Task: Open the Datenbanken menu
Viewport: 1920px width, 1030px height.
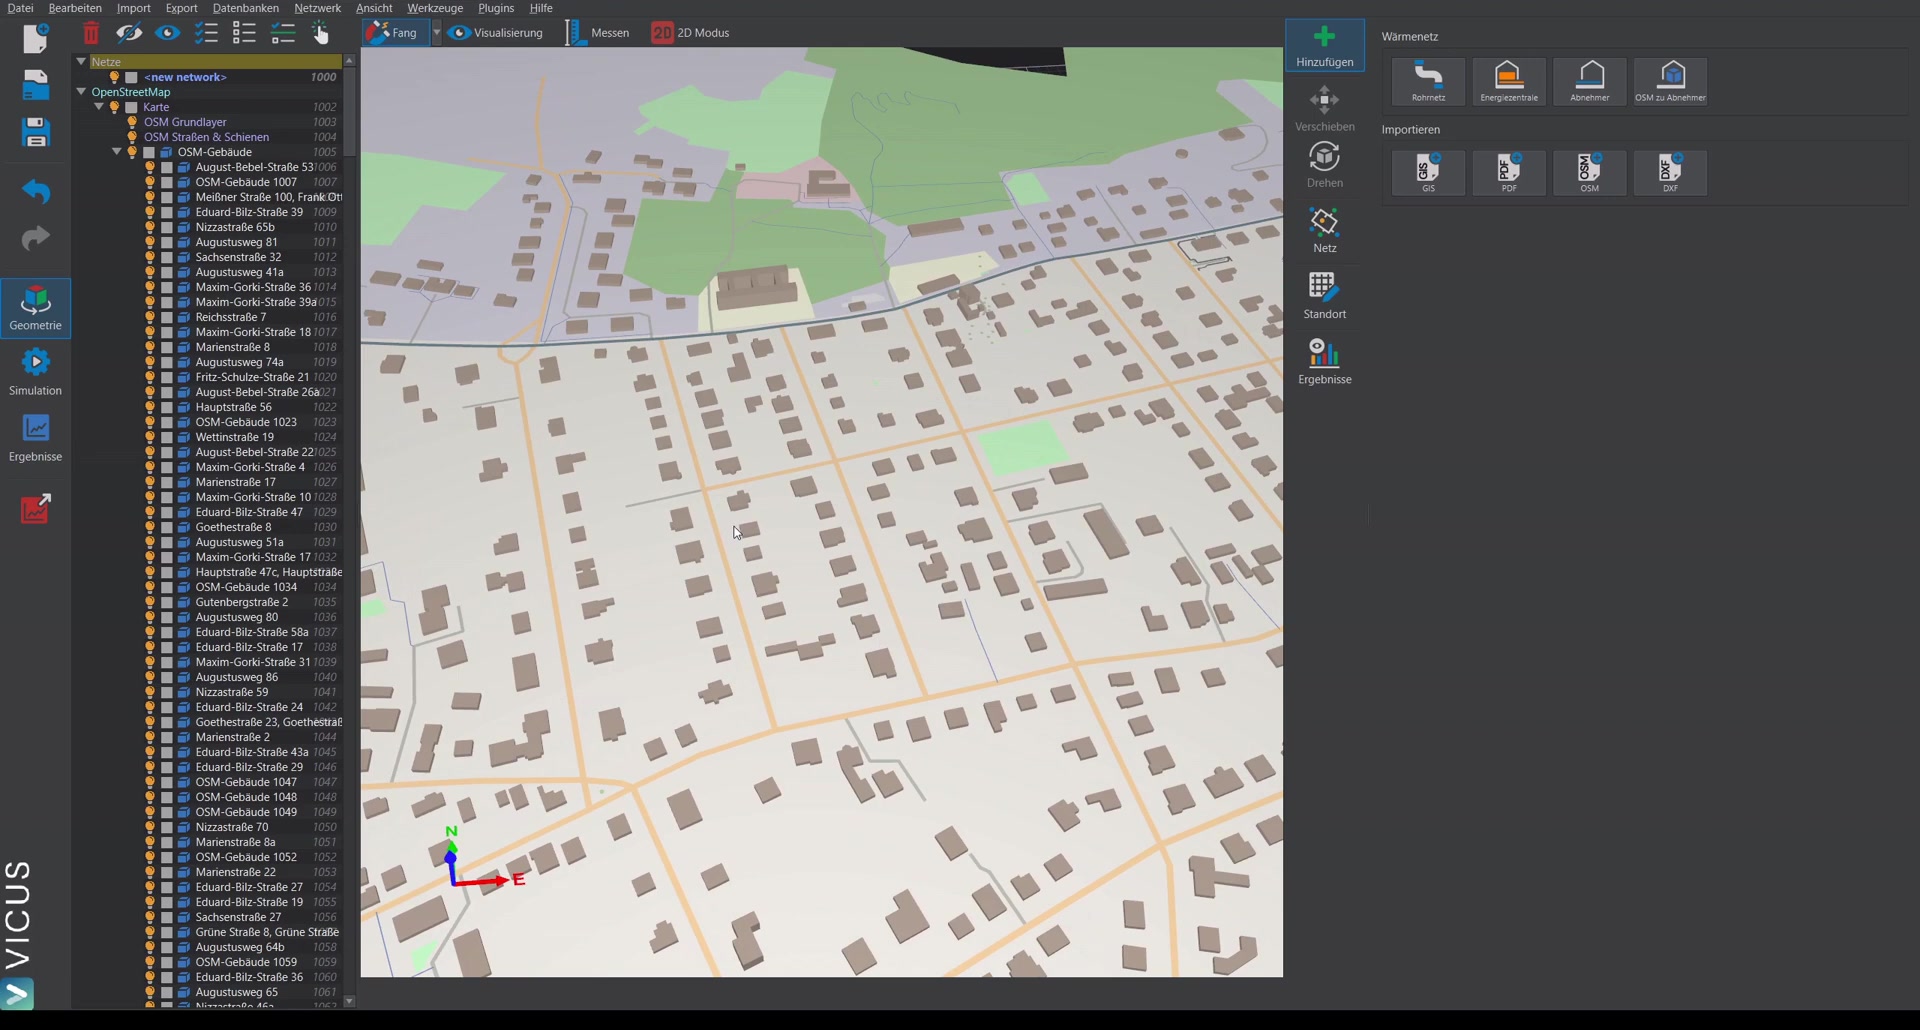Action: 245,8
